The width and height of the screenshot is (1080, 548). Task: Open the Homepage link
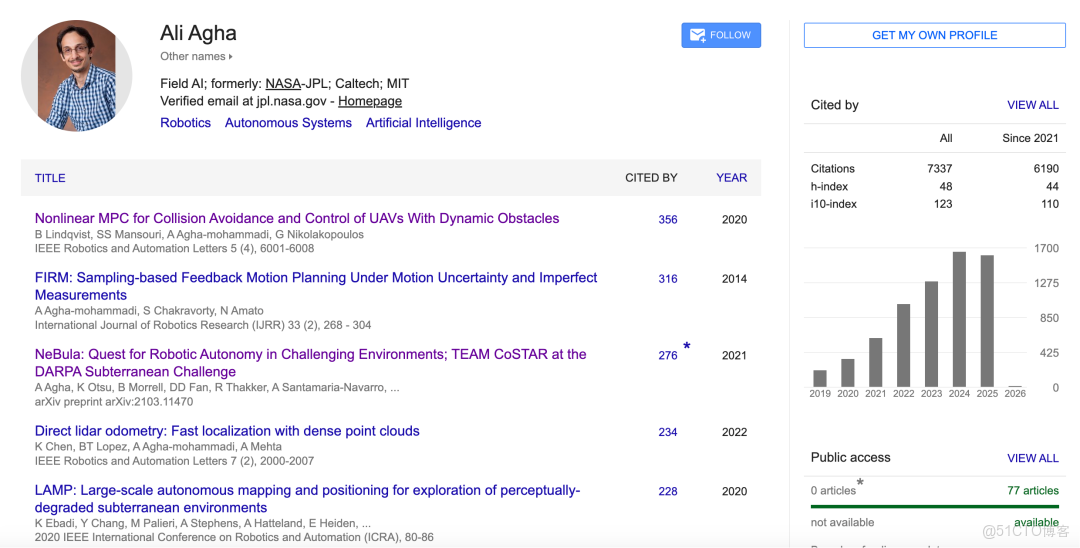tap(370, 101)
